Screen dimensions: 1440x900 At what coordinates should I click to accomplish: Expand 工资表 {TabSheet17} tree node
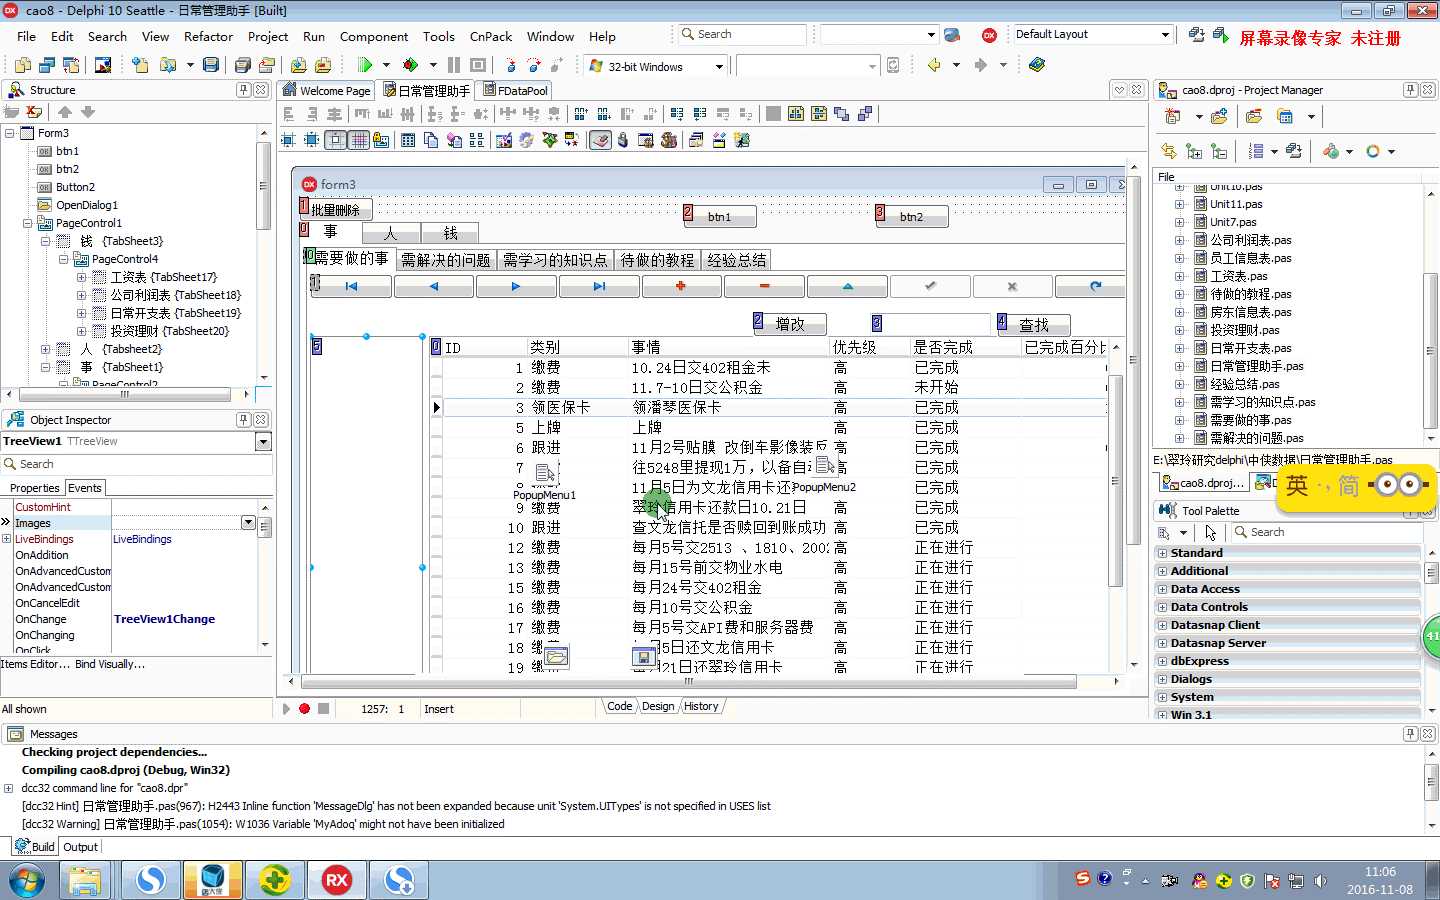tap(81, 277)
